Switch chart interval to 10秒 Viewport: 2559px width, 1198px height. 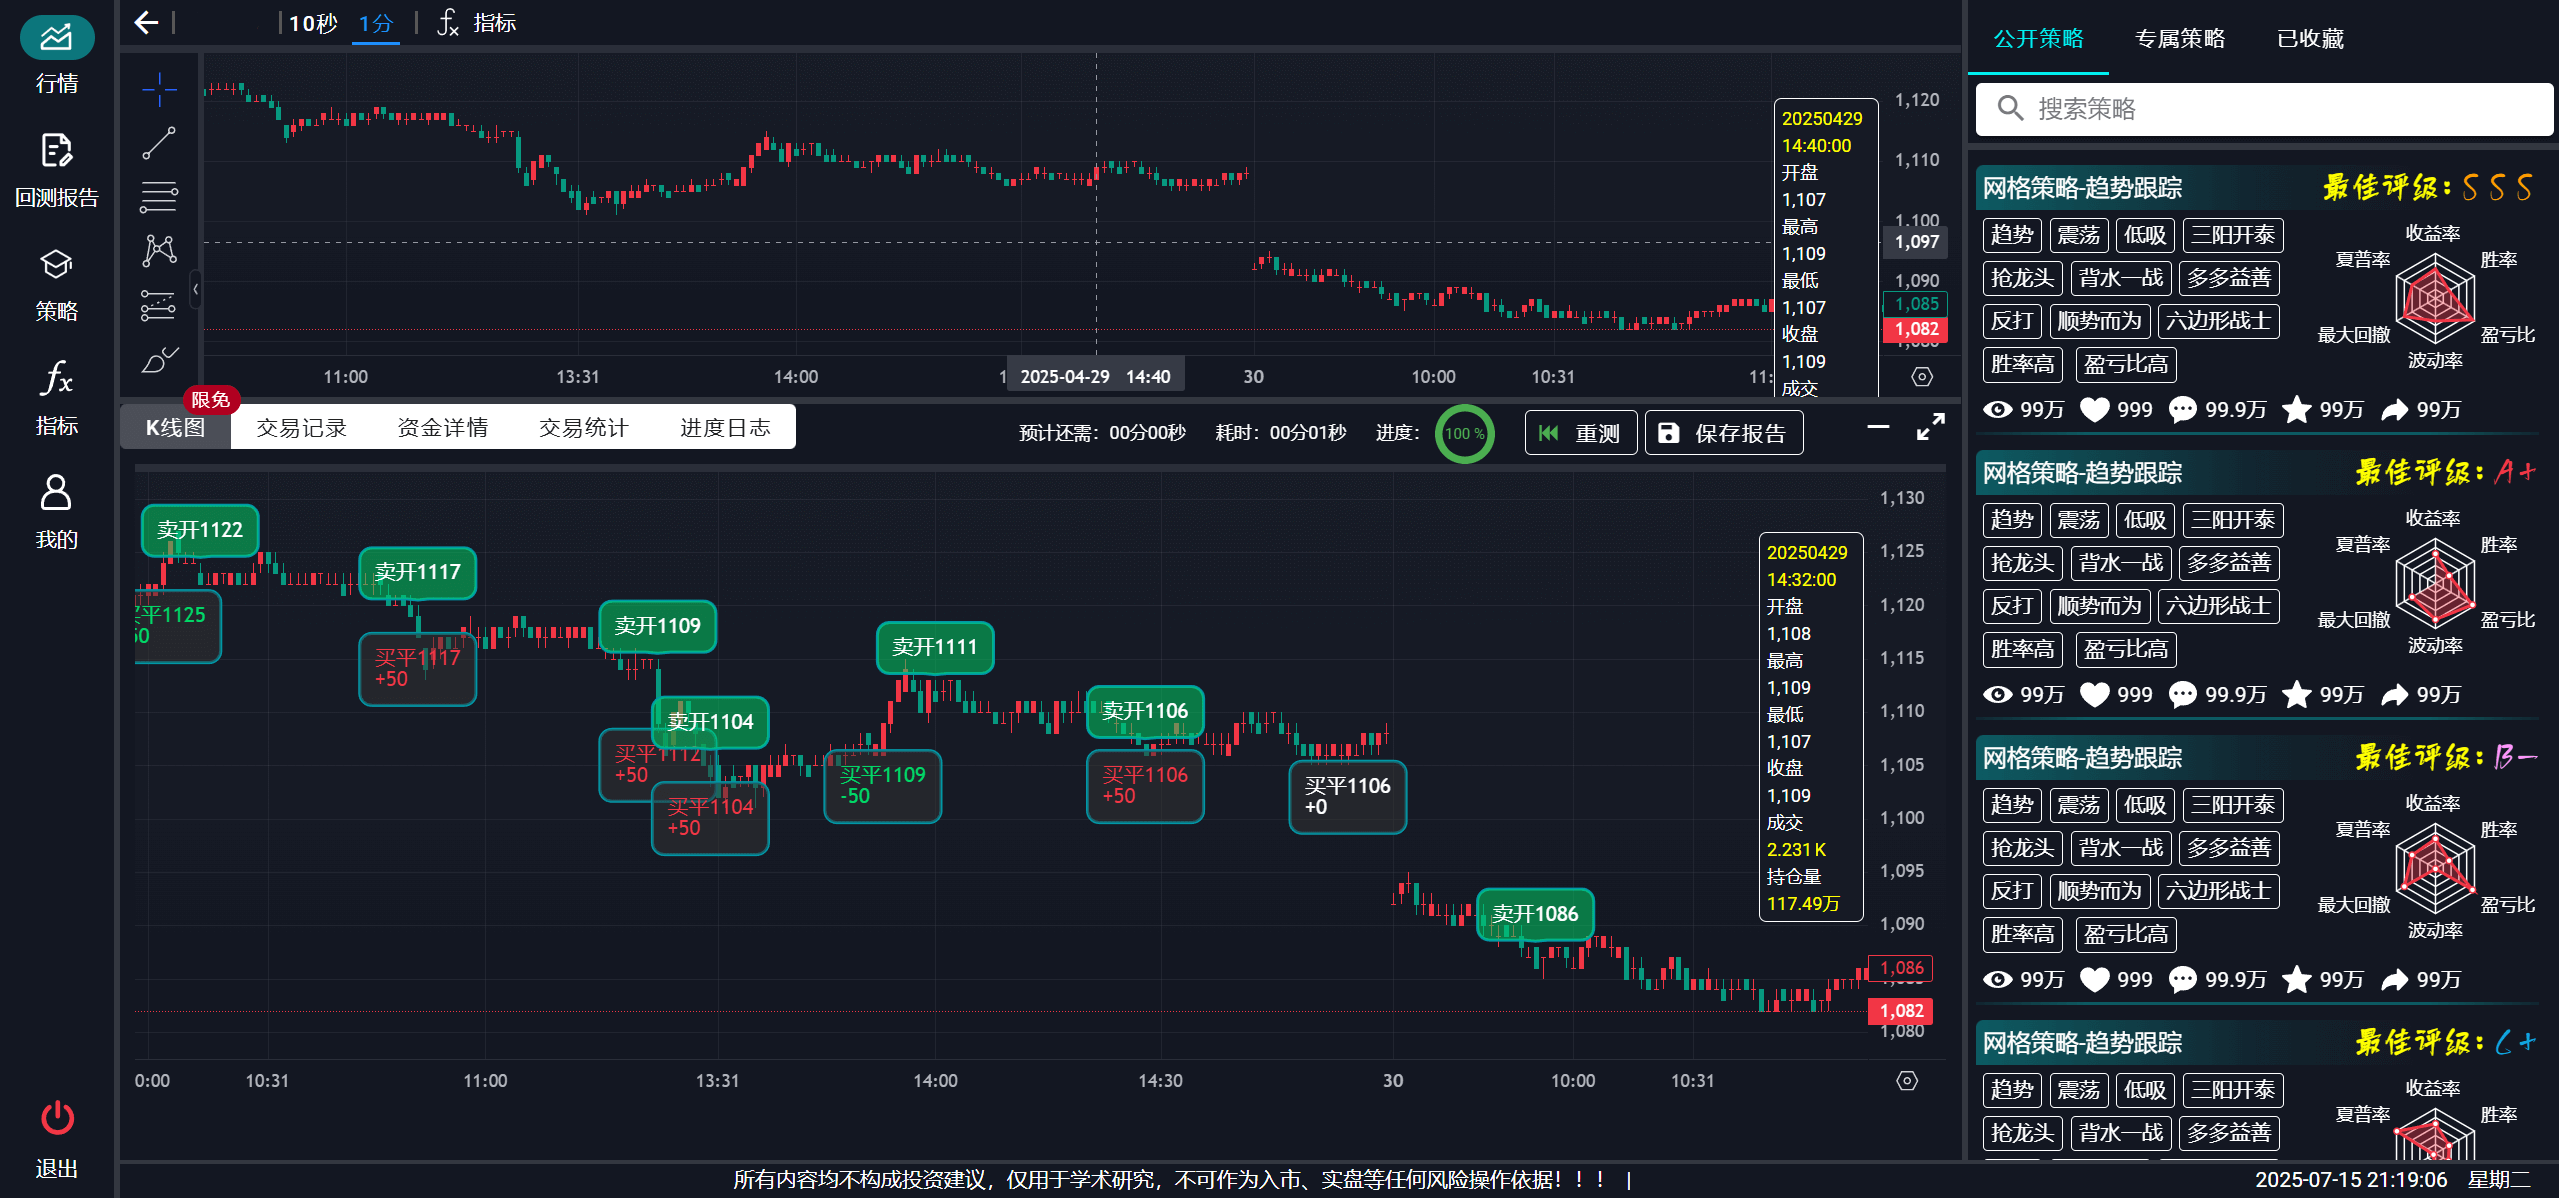pyautogui.click(x=313, y=23)
